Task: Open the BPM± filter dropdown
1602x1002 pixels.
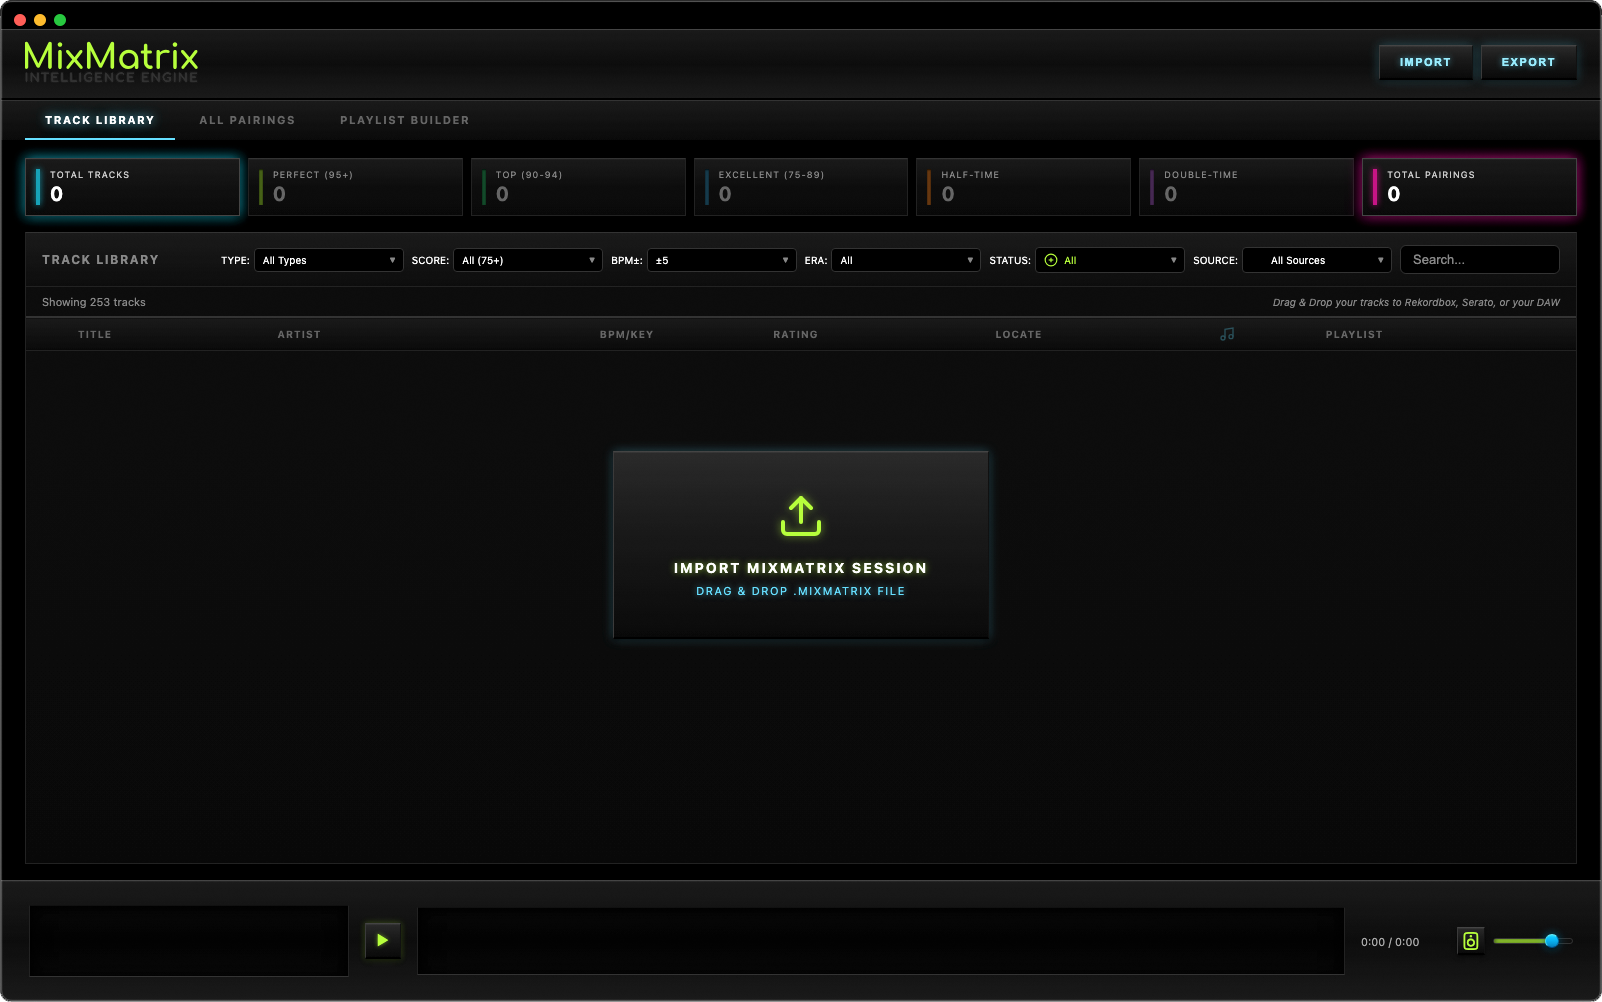Action: [x=721, y=260]
